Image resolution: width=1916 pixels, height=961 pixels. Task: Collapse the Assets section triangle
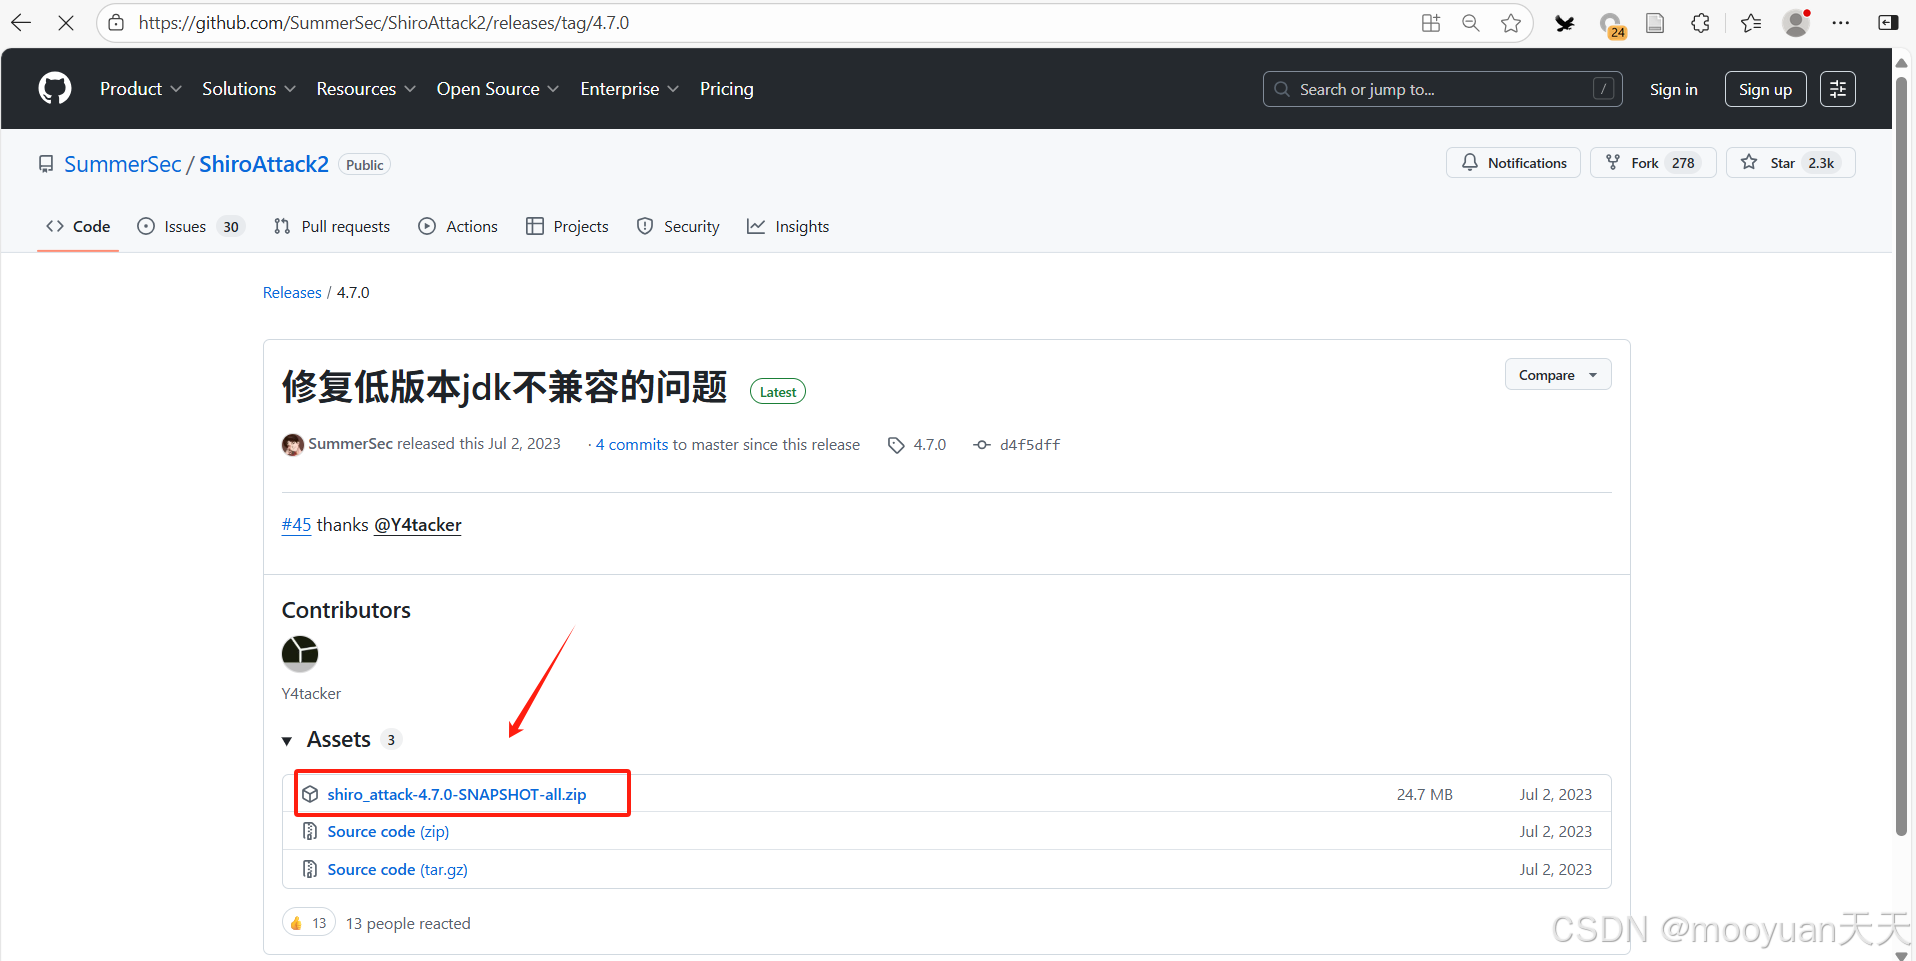[x=287, y=741]
